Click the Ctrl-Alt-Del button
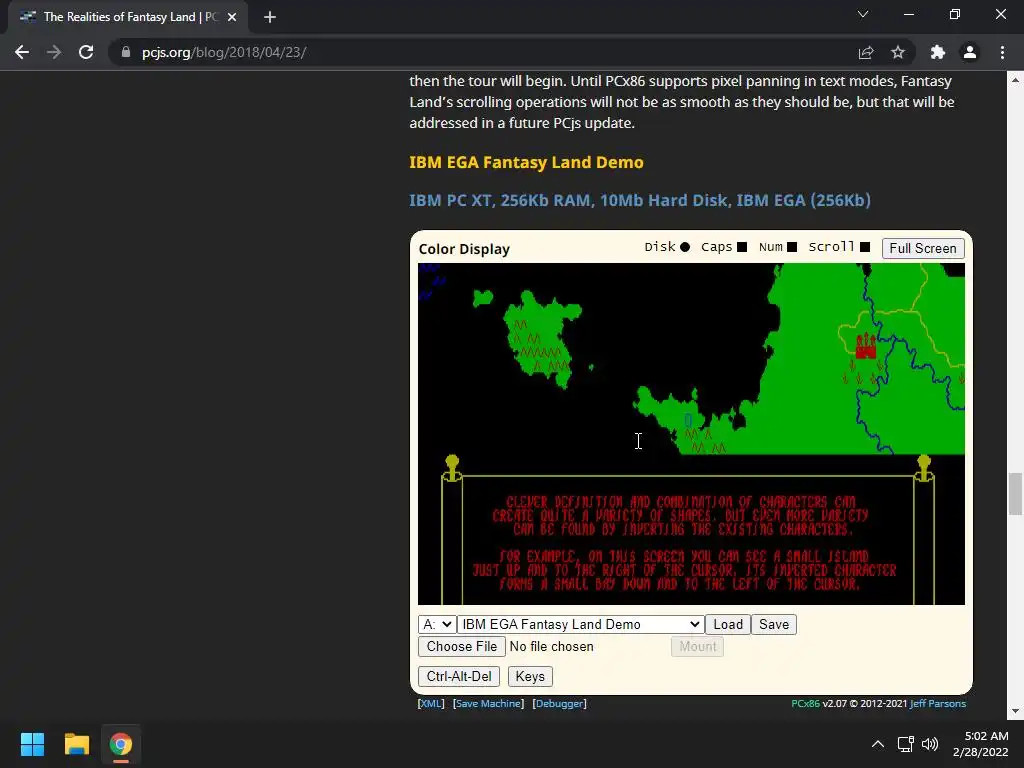The height and width of the screenshot is (768, 1024). [x=459, y=676]
